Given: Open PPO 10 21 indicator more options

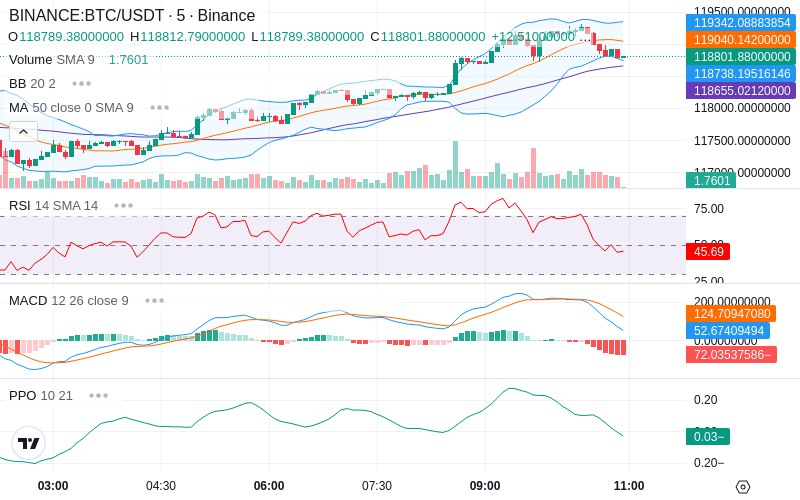Looking at the screenshot, I should [98, 395].
